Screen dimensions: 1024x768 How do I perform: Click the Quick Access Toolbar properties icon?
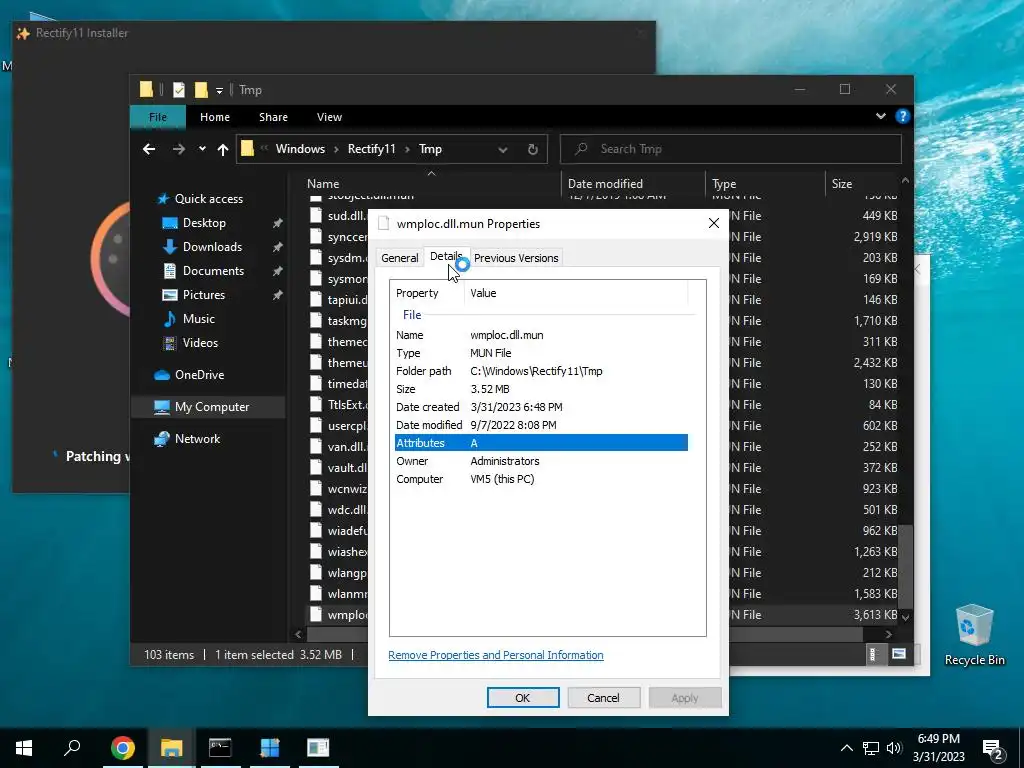click(x=179, y=89)
